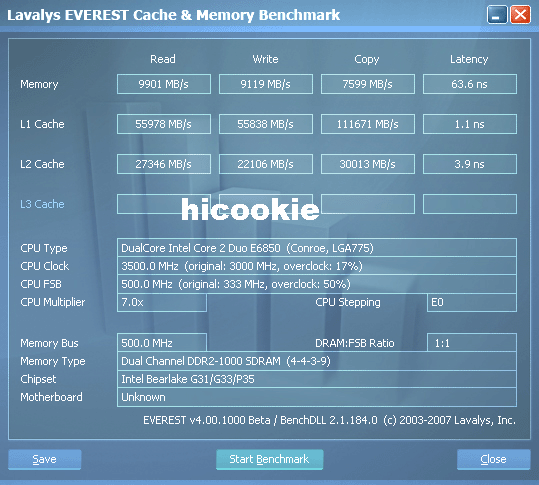
Task: Select Memory Read value 9901 MB/s
Action: (164, 84)
